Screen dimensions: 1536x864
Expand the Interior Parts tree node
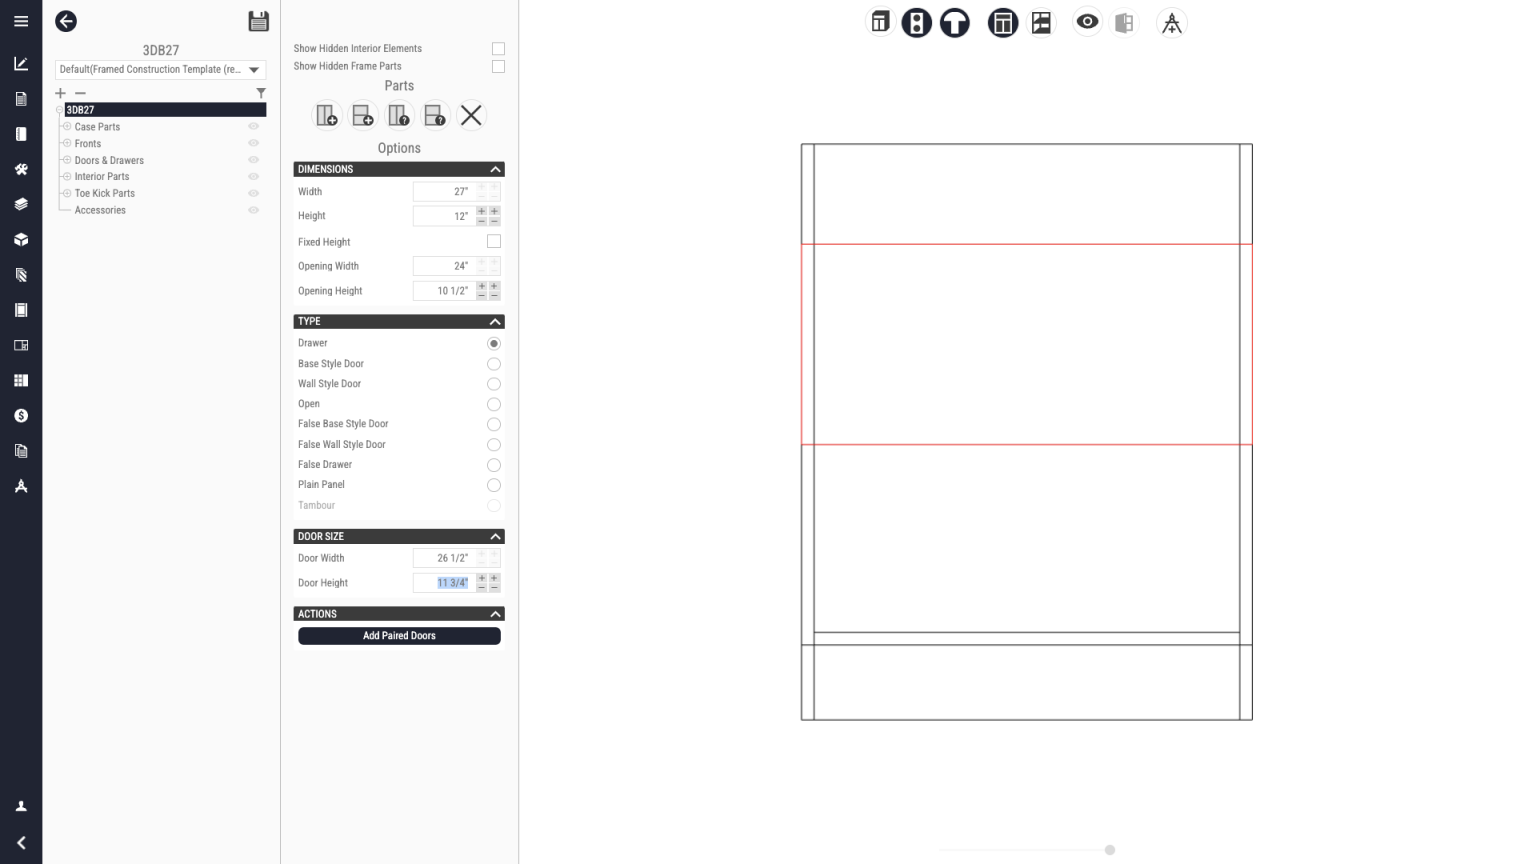[x=67, y=176]
